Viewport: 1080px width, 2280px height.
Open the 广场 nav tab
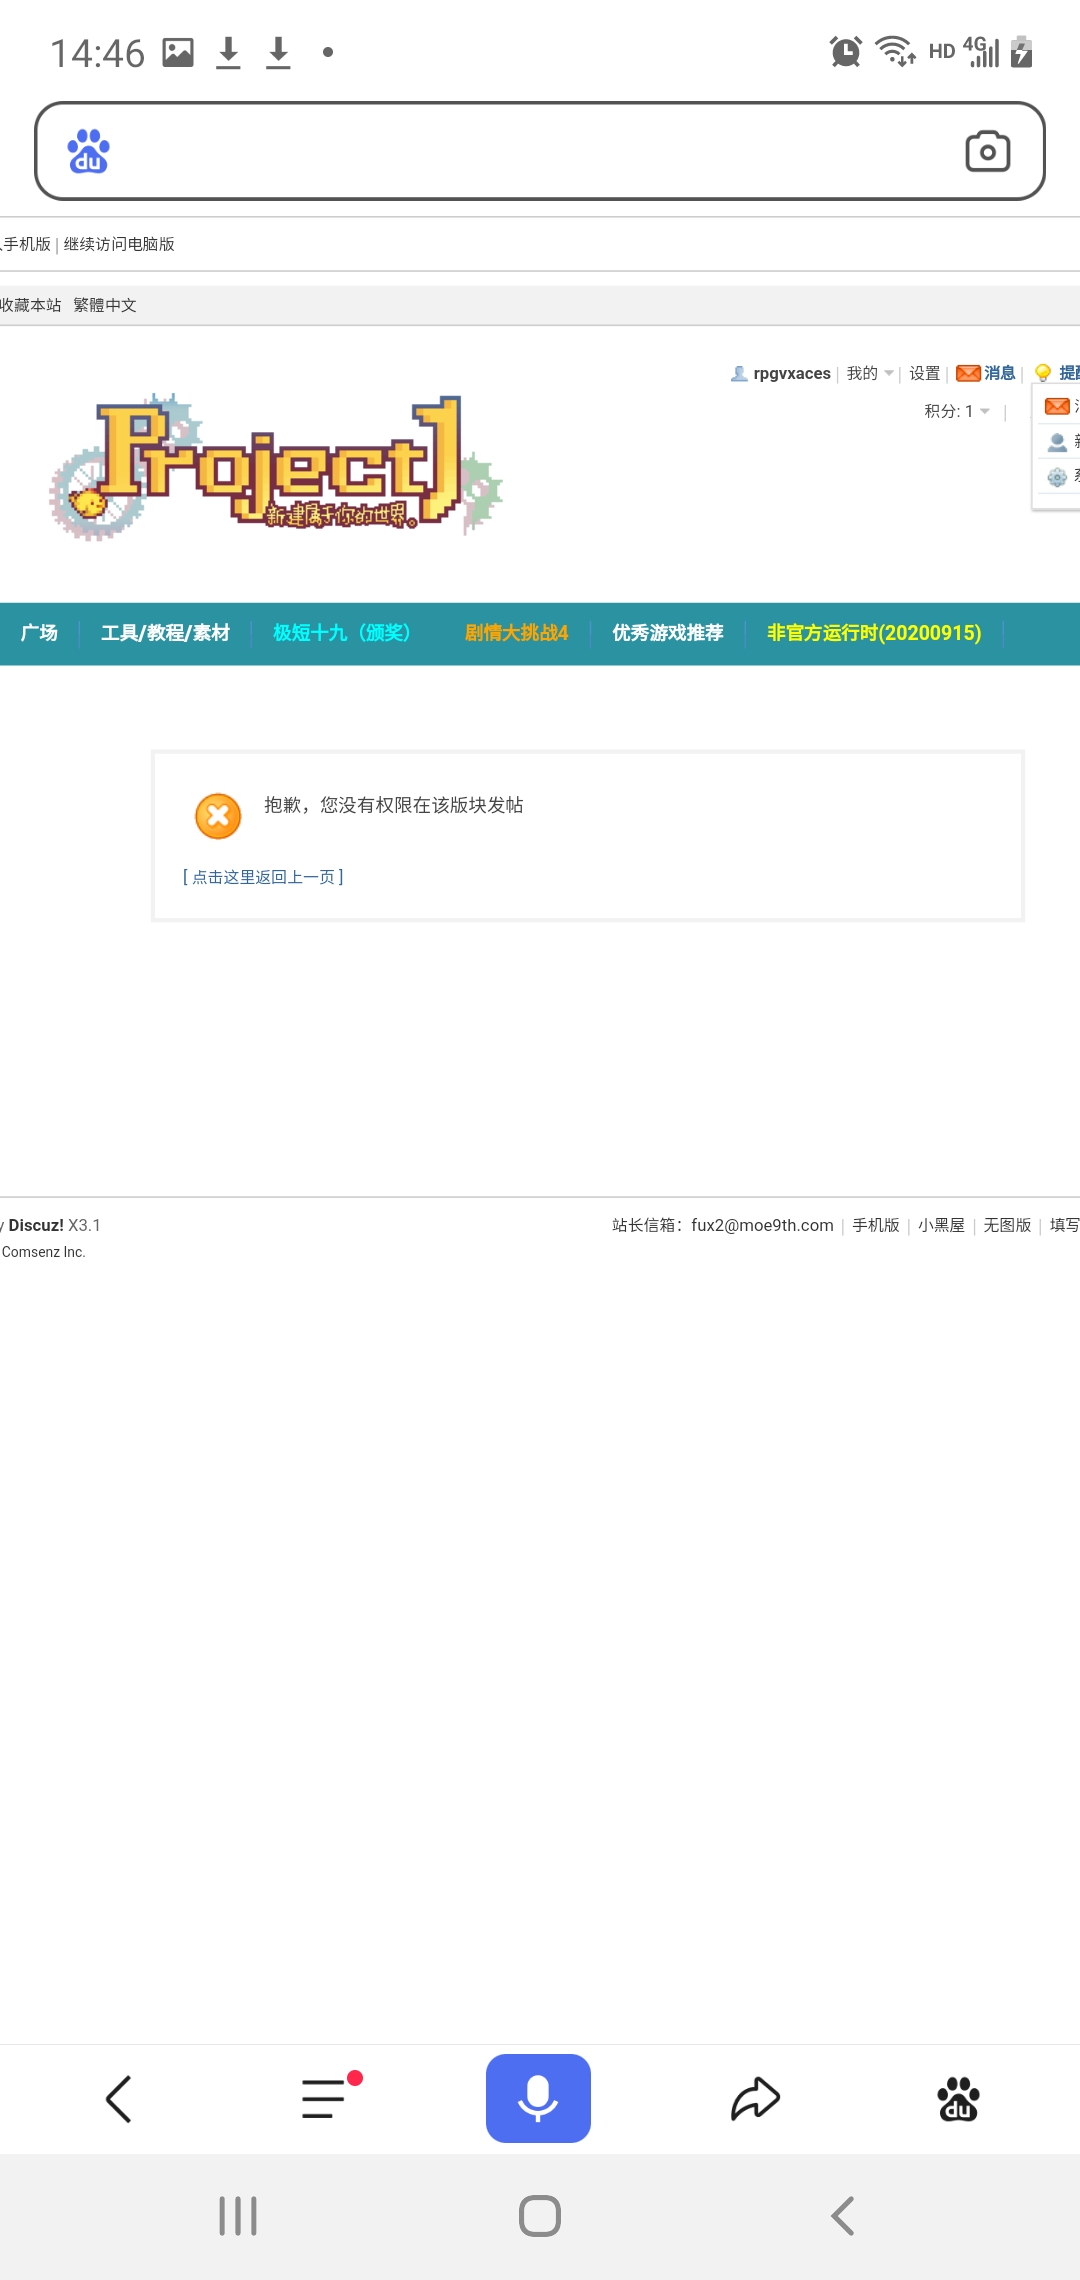pos(39,633)
